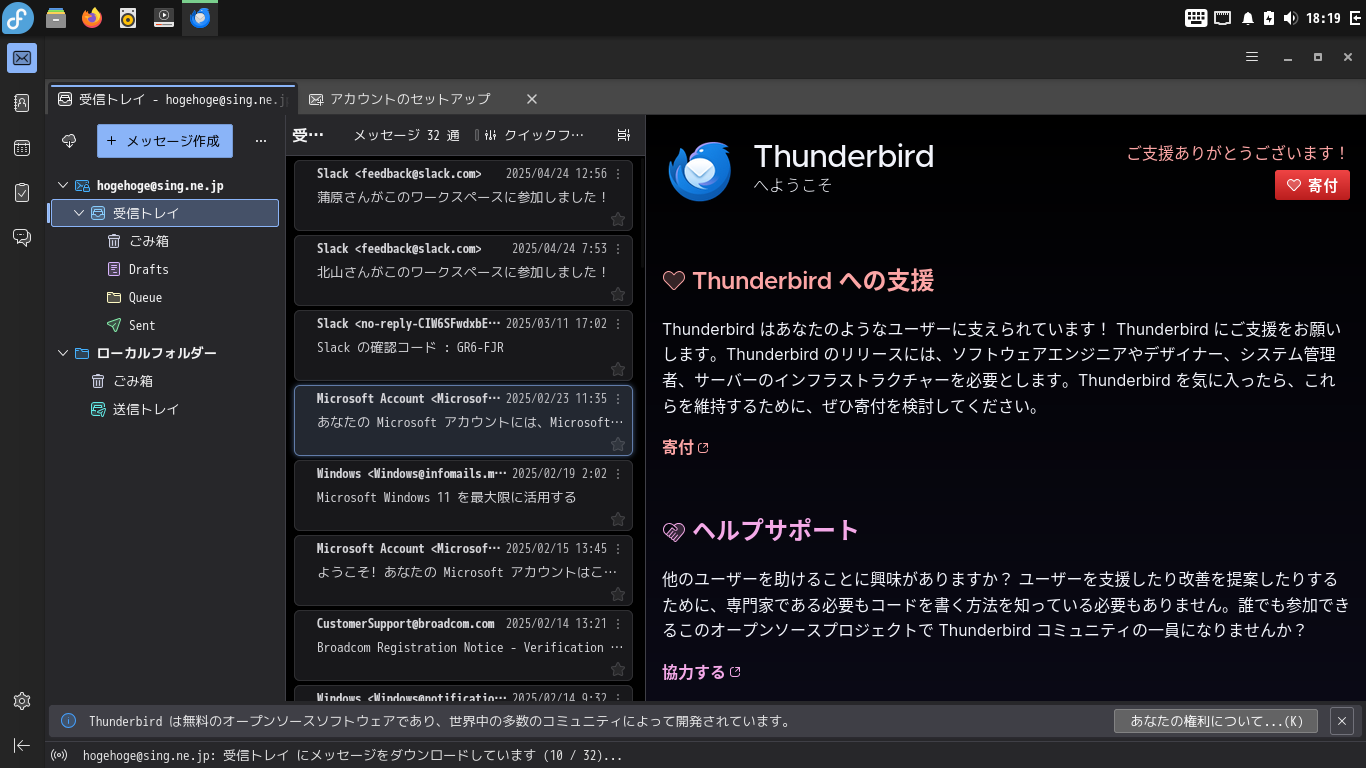The image size is (1366, 768).
Task: Click the volume icon in system tray
Action: pyautogui.click(x=1291, y=18)
